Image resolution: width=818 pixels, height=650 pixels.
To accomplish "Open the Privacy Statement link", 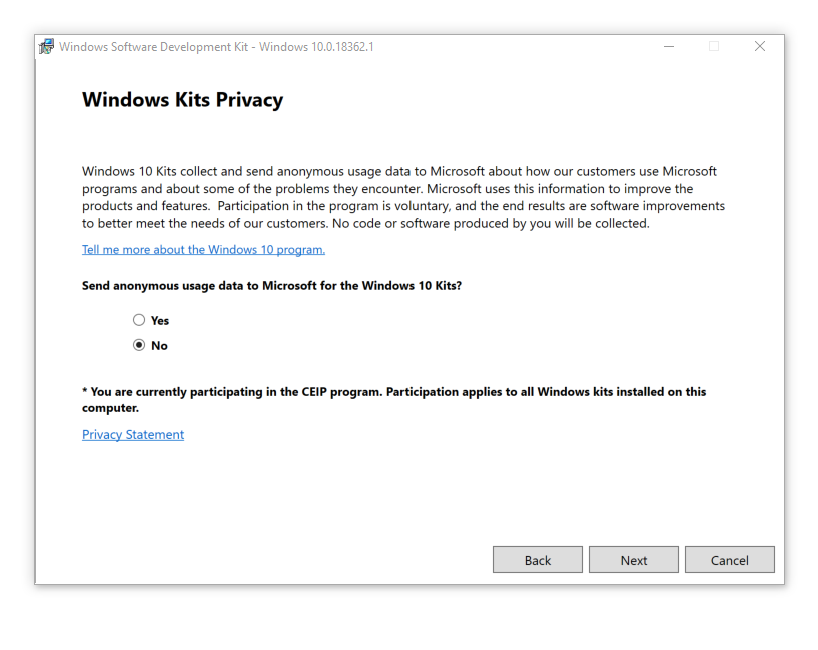I will click(x=133, y=435).
